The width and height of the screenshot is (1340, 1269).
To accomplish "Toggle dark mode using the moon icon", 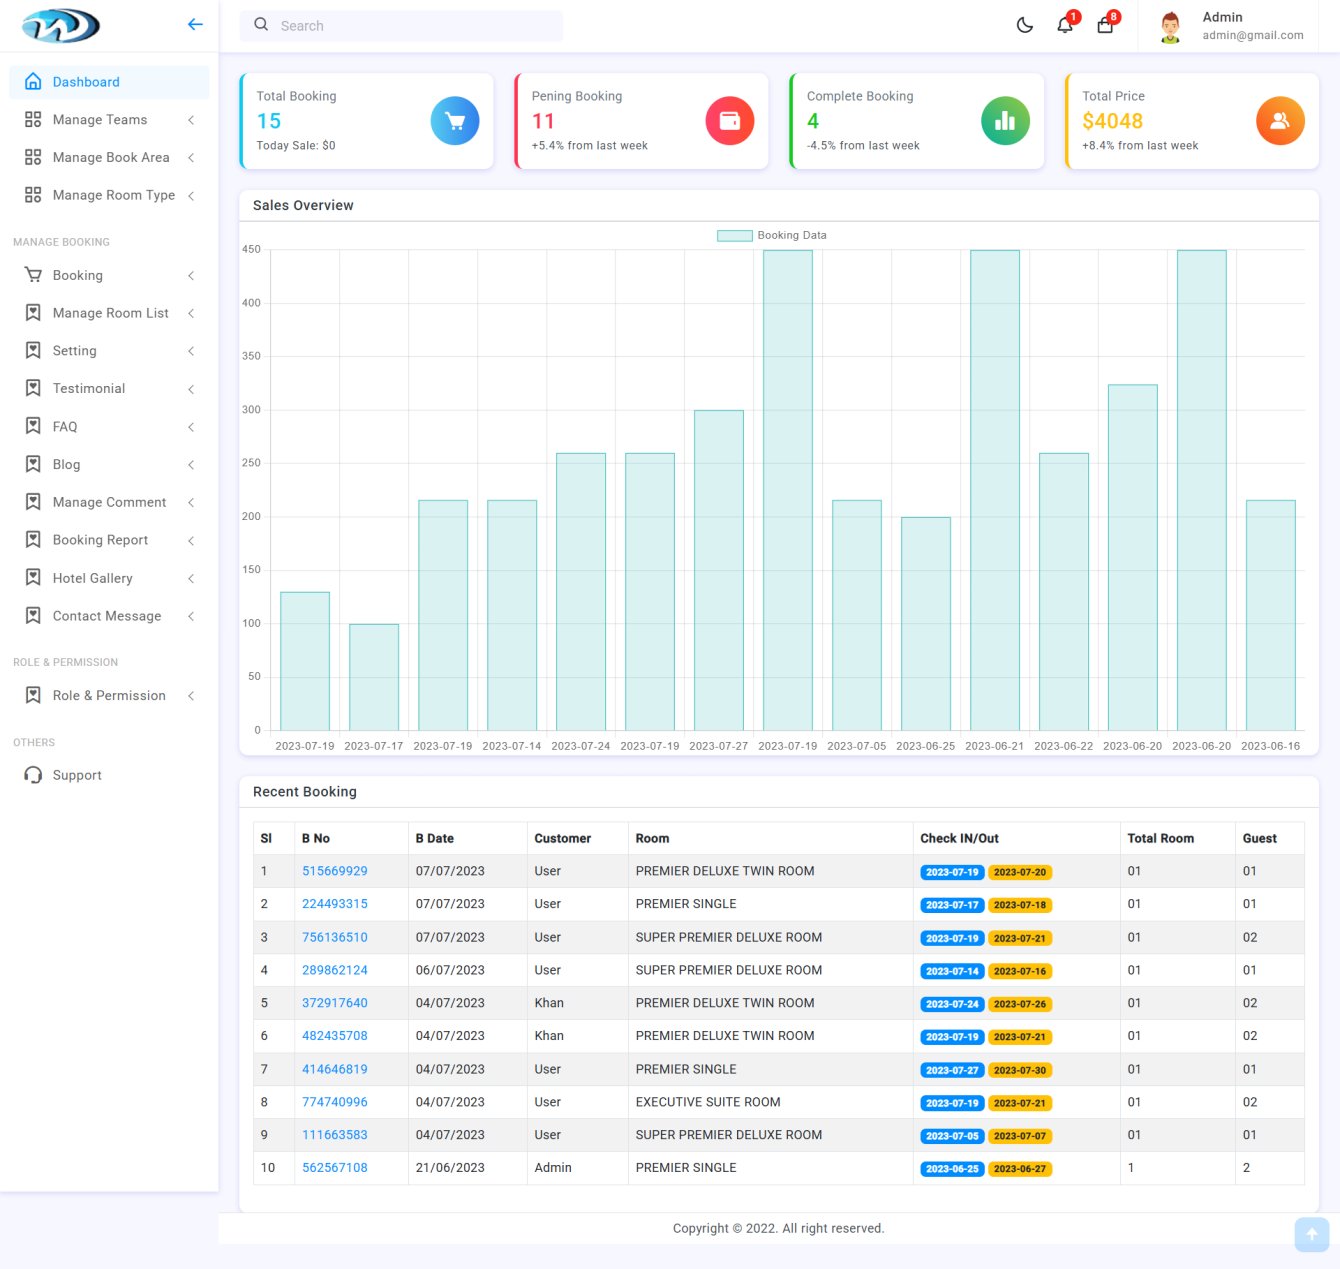I will pyautogui.click(x=1024, y=25).
